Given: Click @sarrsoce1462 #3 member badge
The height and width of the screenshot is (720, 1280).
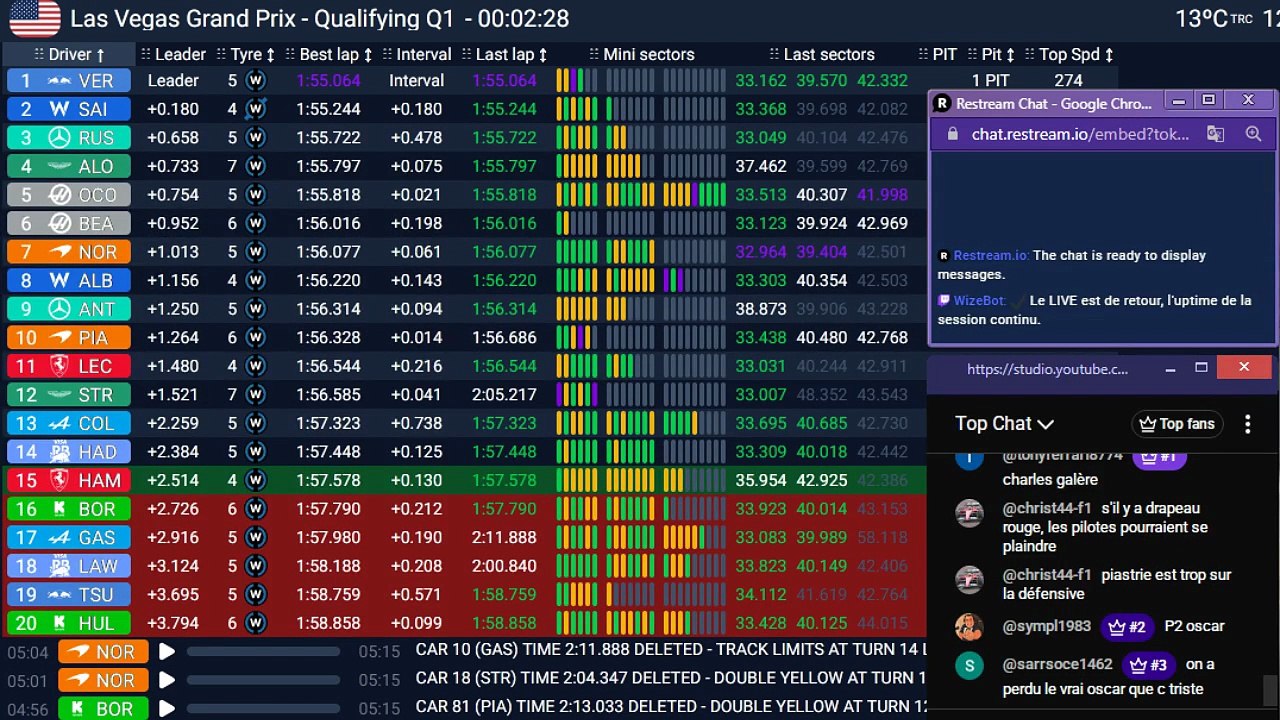Looking at the screenshot, I should coord(1148,664).
